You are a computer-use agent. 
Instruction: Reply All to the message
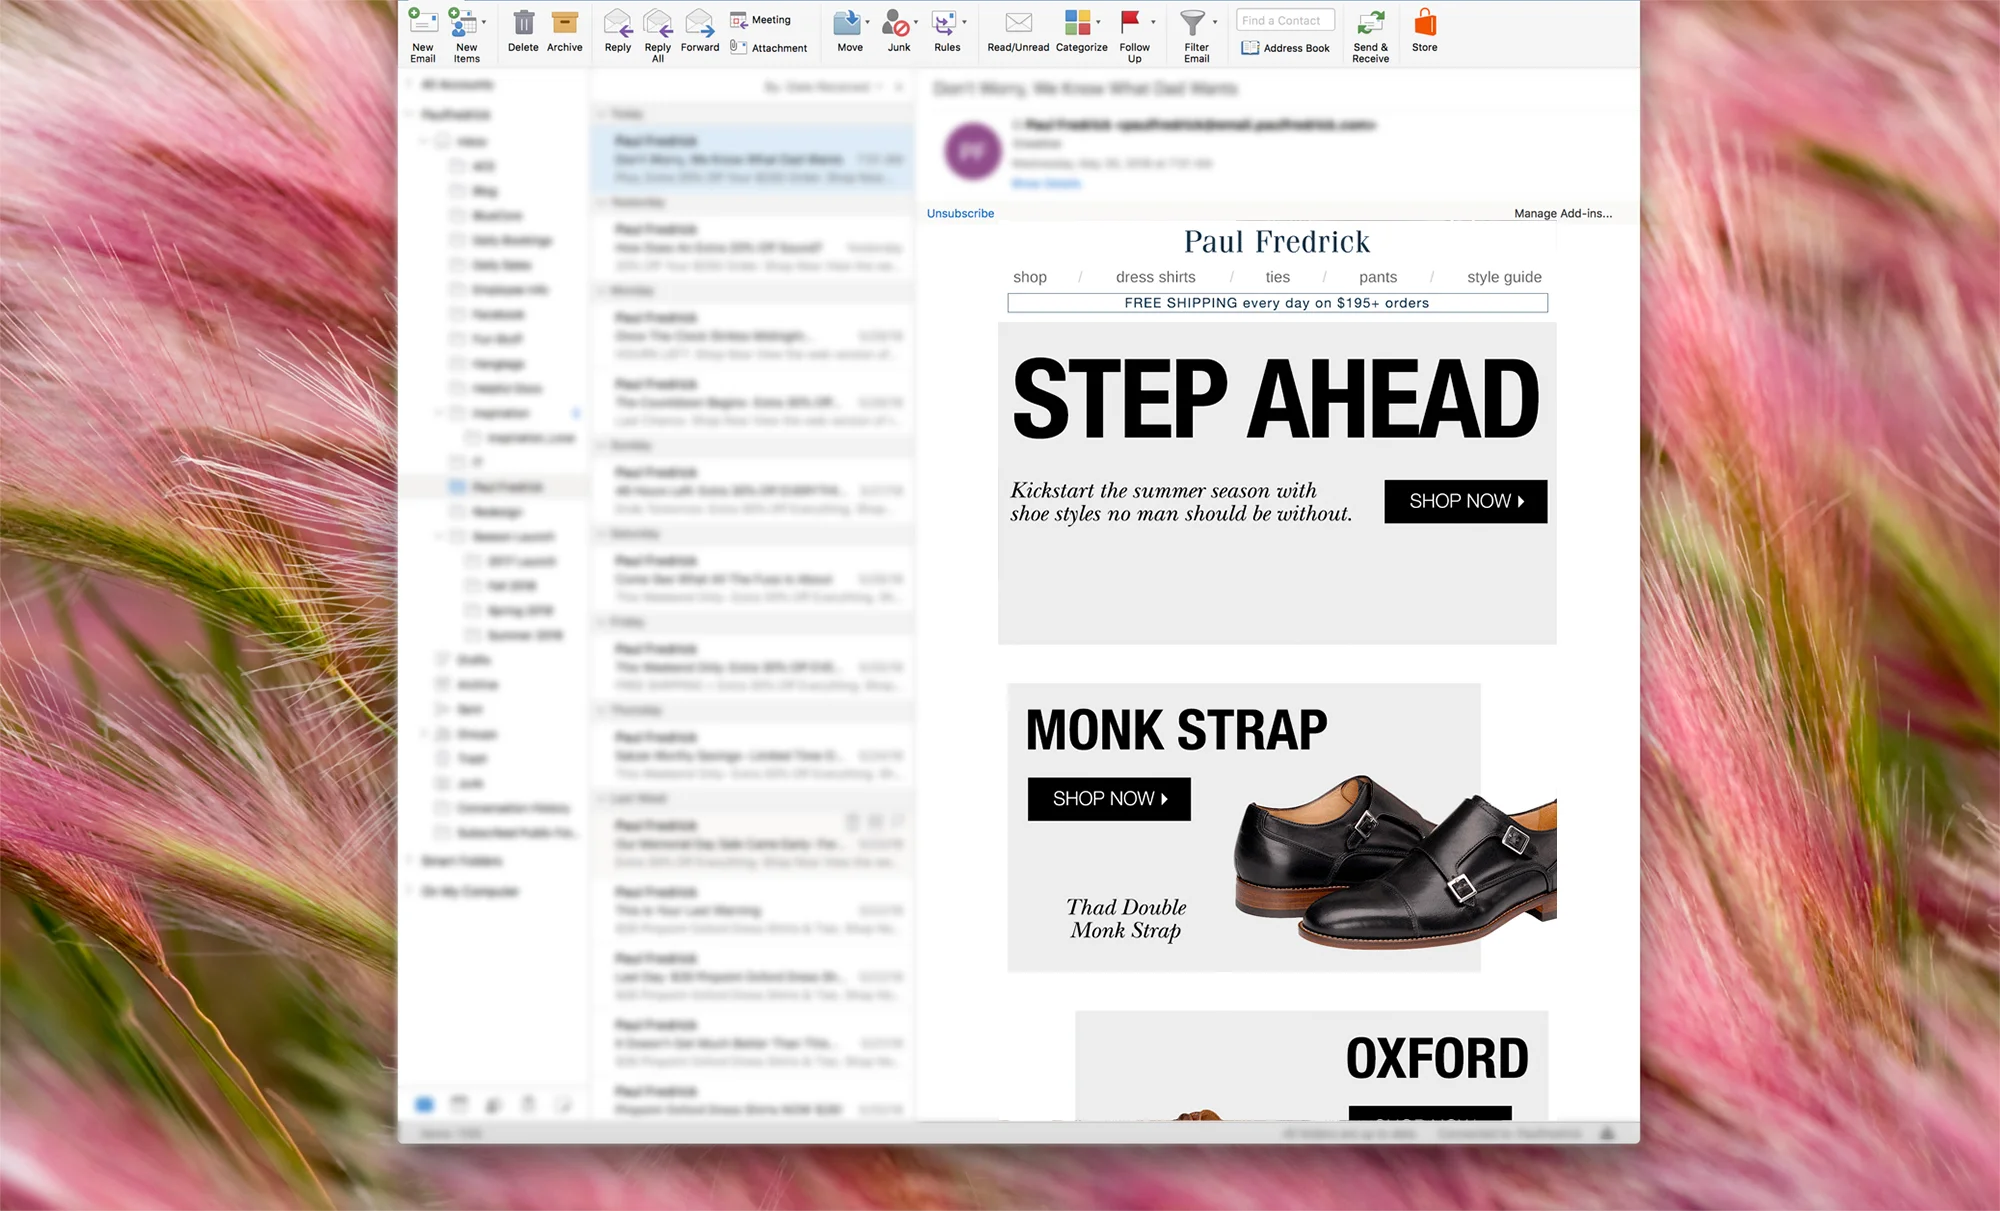(657, 32)
